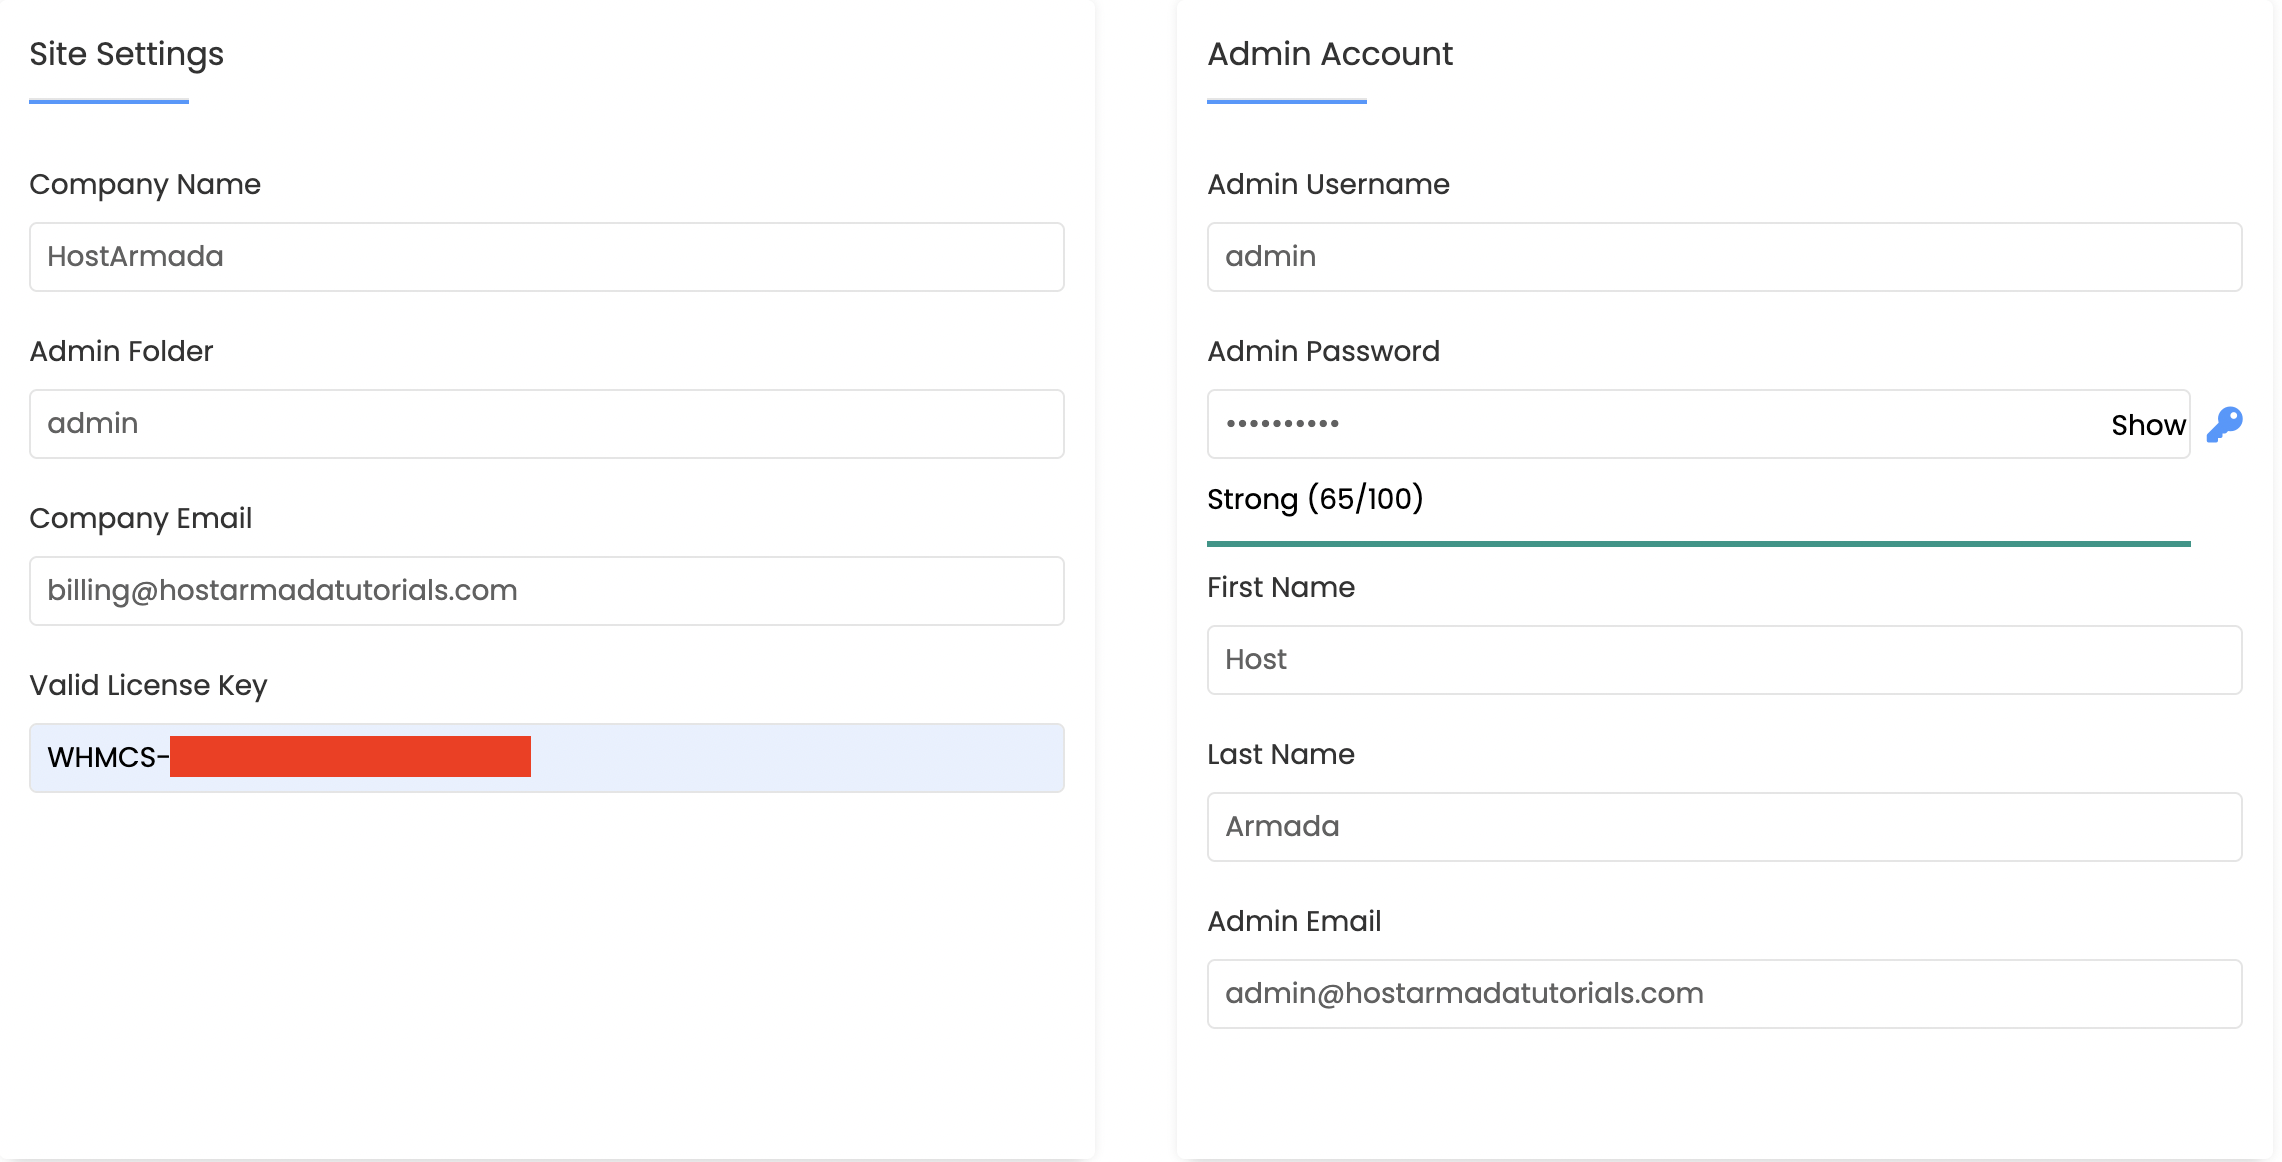The height and width of the screenshot is (1162, 2282).
Task: Click the green password strength bar
Action: coord(1698,544)
